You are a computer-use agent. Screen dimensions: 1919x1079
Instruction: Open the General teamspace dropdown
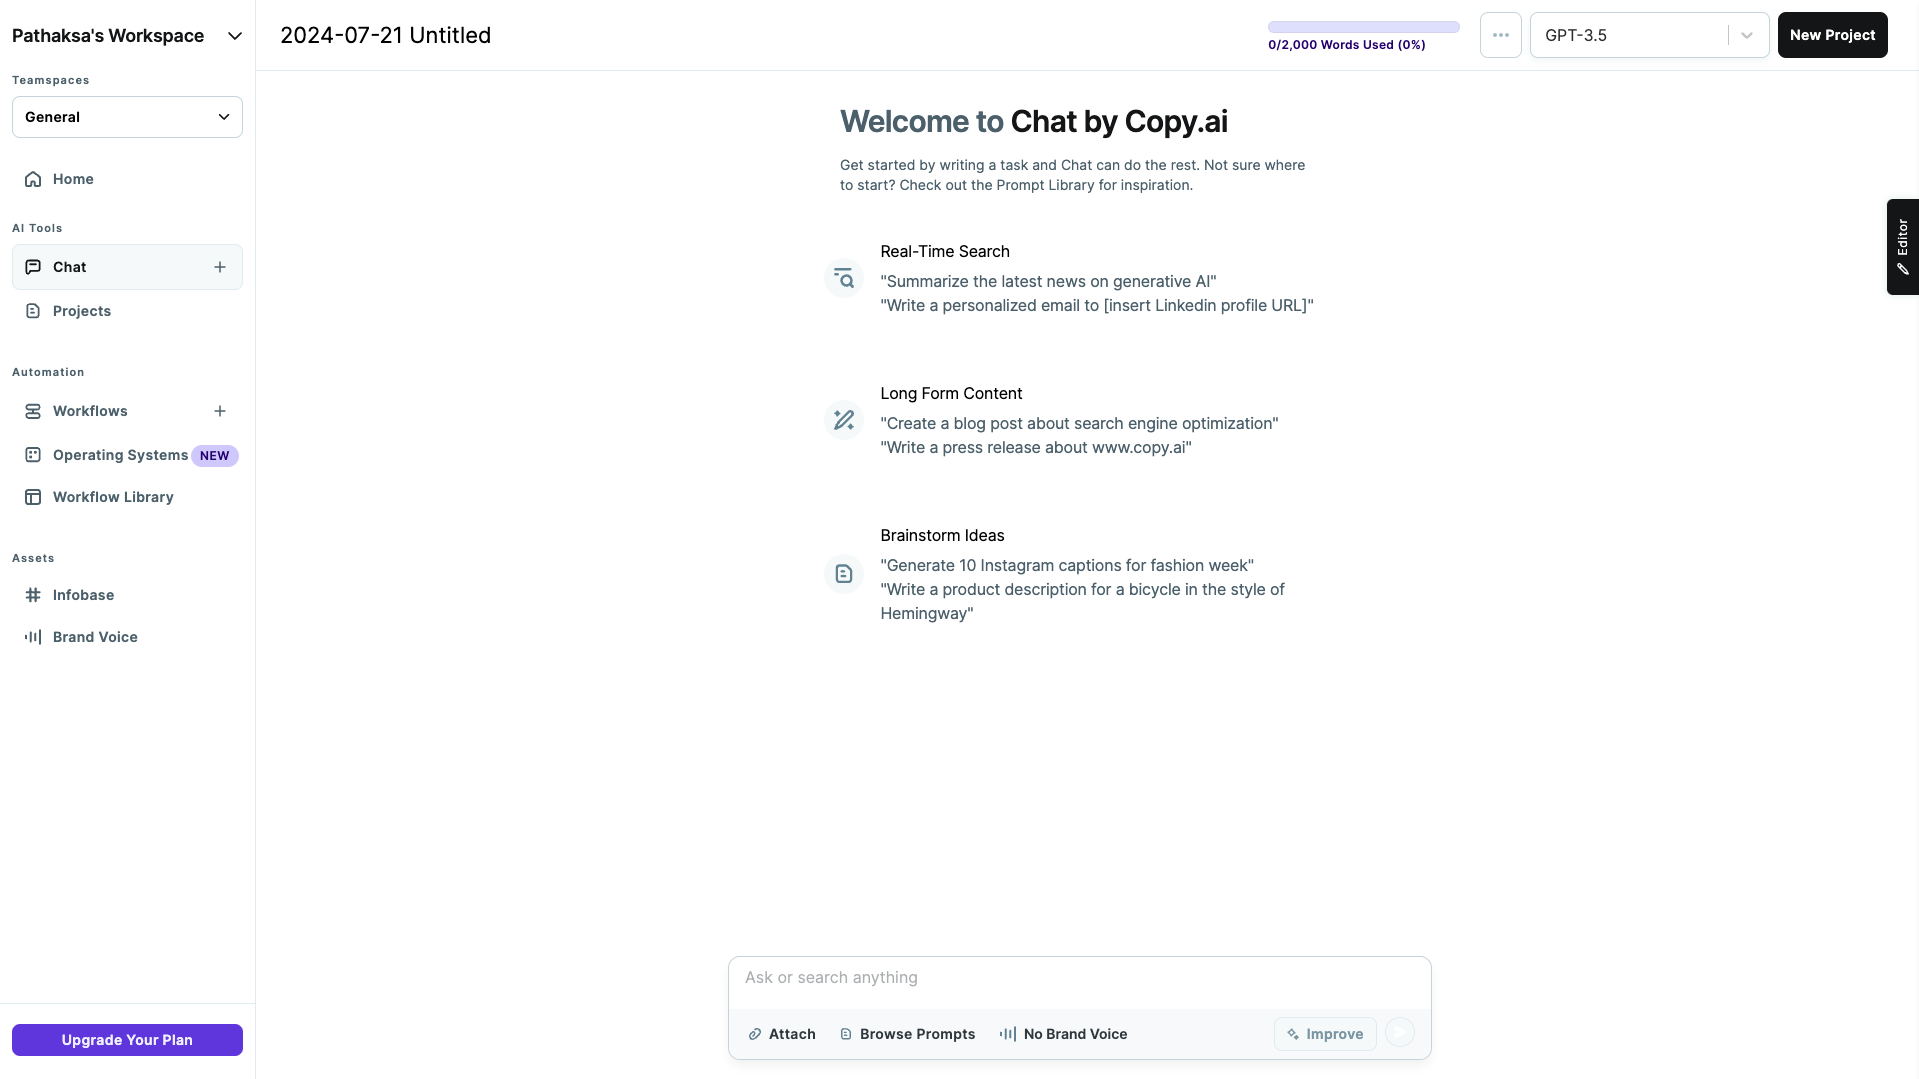click(127, 117)
